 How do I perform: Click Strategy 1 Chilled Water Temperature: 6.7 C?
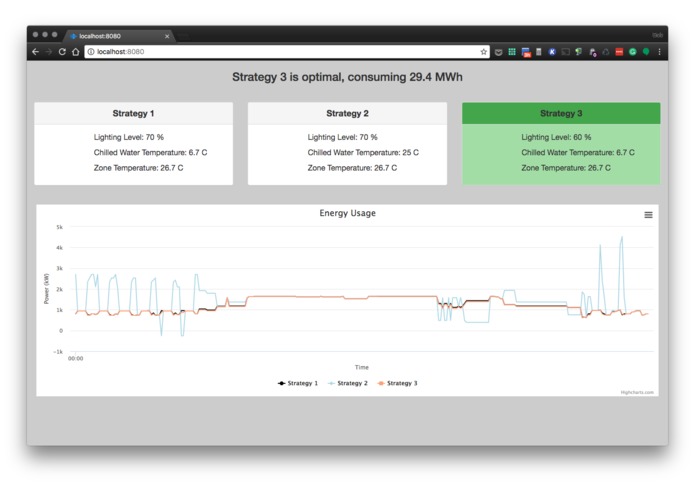tap(150, 152)
